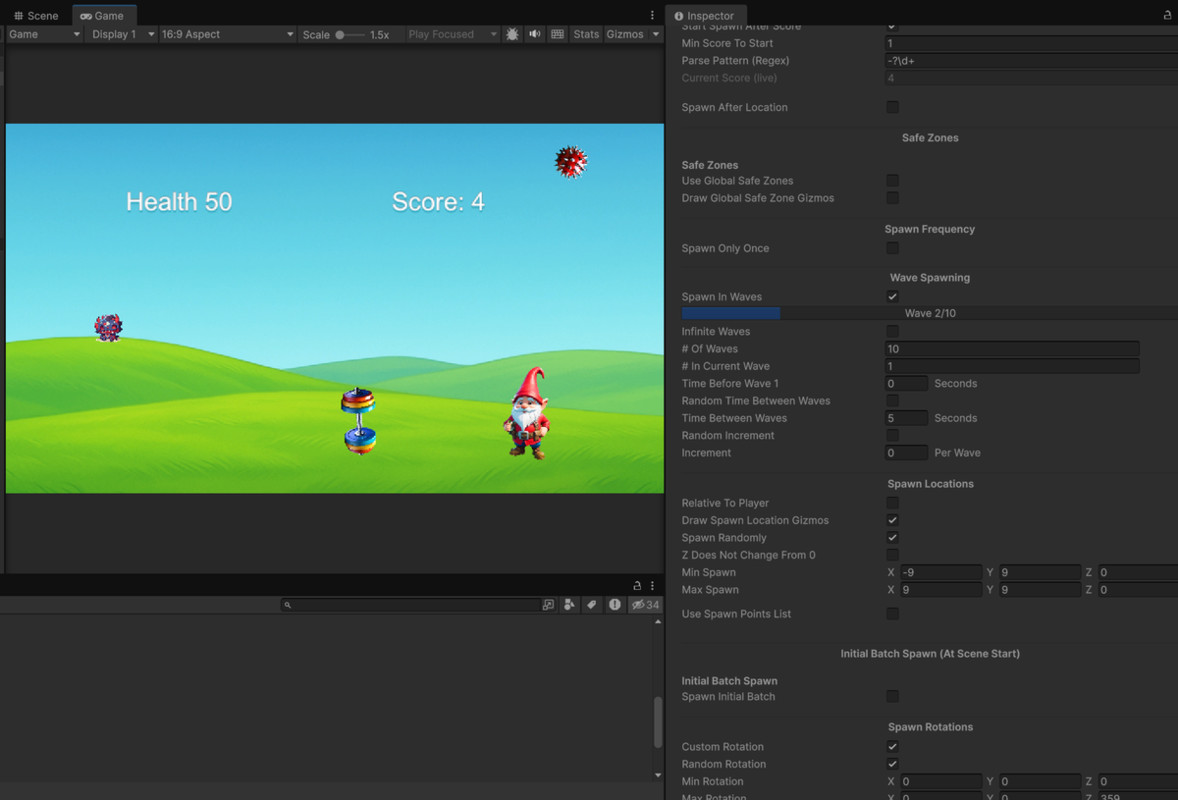
Task: Click the search by label tag icon
Action: (592, 605)
